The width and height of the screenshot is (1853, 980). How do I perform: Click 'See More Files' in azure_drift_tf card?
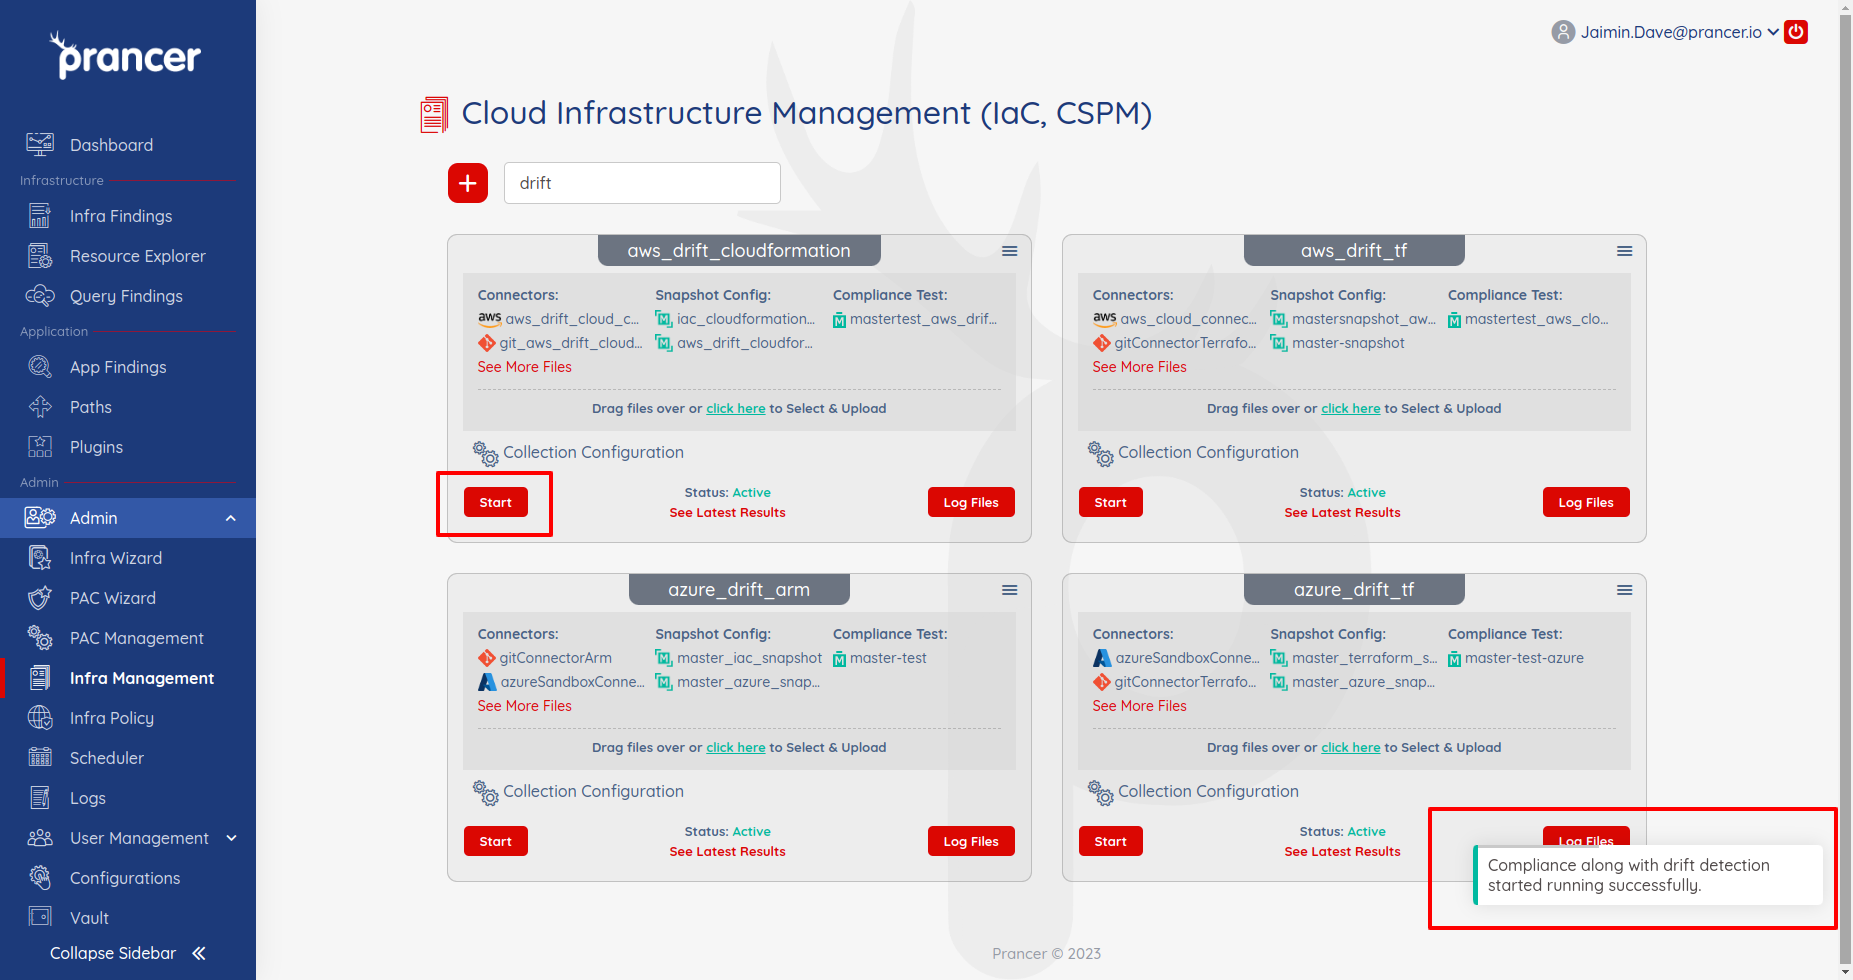1140,706
